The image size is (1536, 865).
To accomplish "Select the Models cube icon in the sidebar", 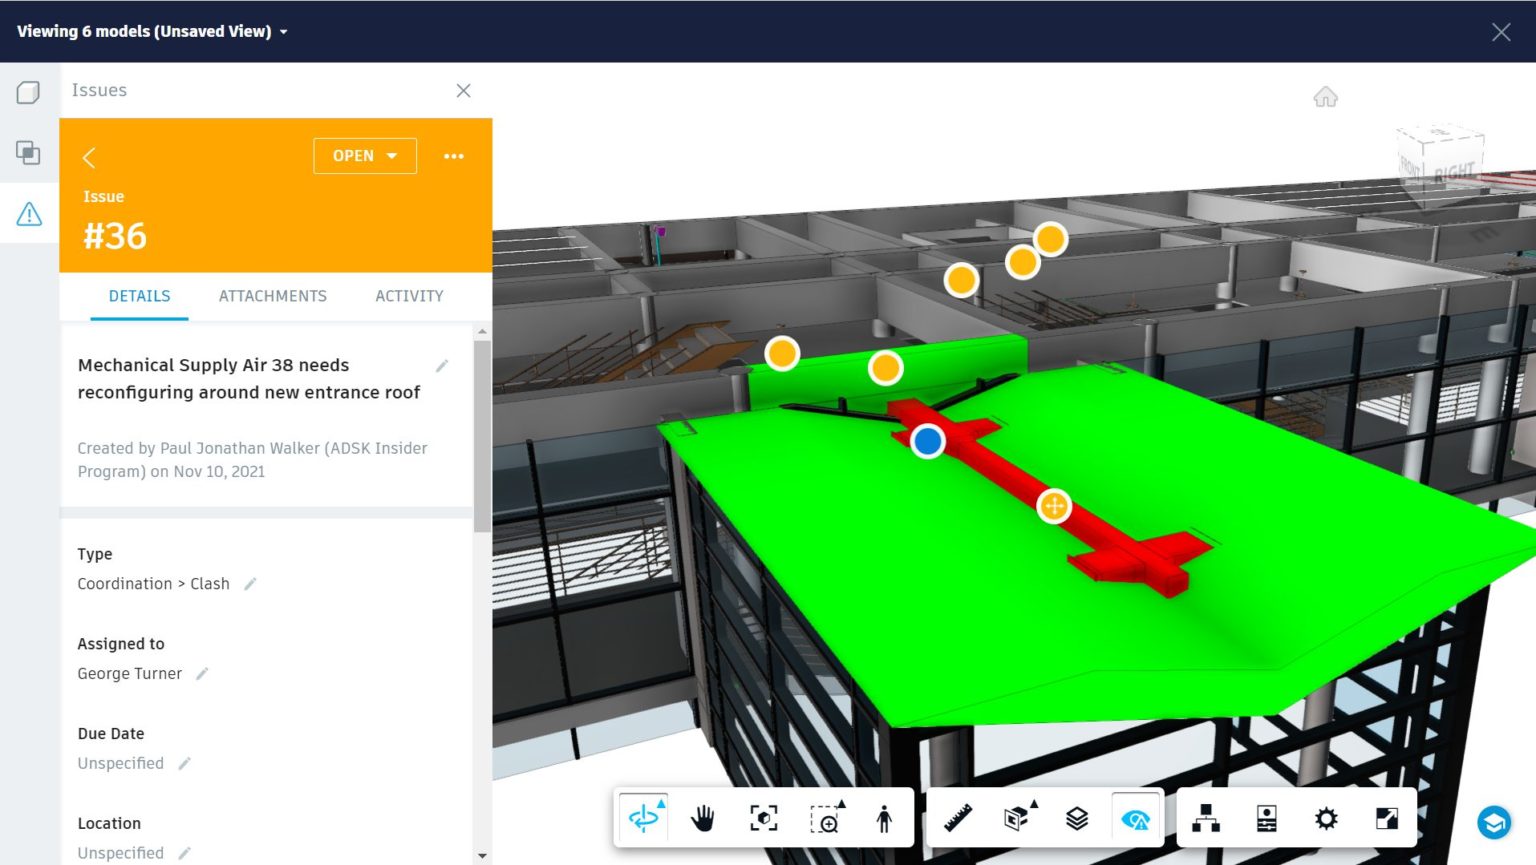I will [x=28, y=91].
